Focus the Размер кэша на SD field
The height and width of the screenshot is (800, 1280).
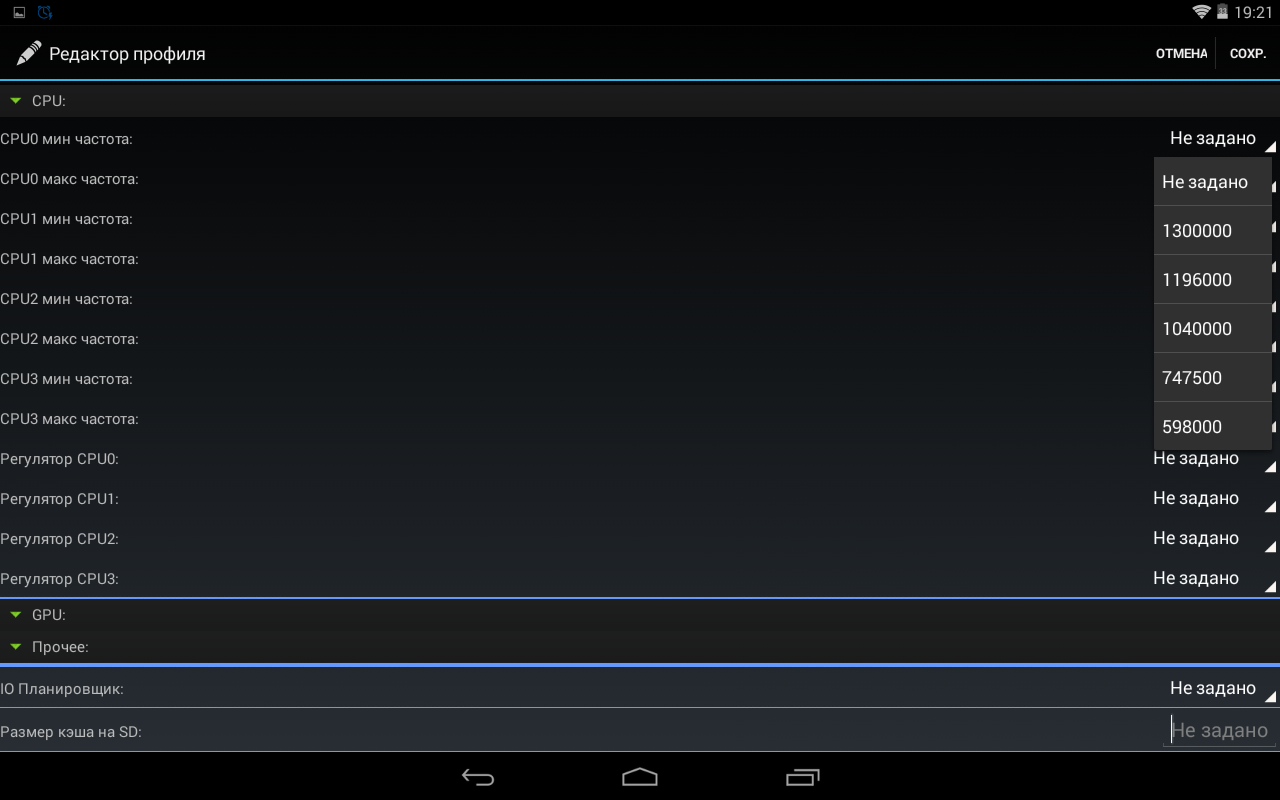click(x=1220, y=731)
